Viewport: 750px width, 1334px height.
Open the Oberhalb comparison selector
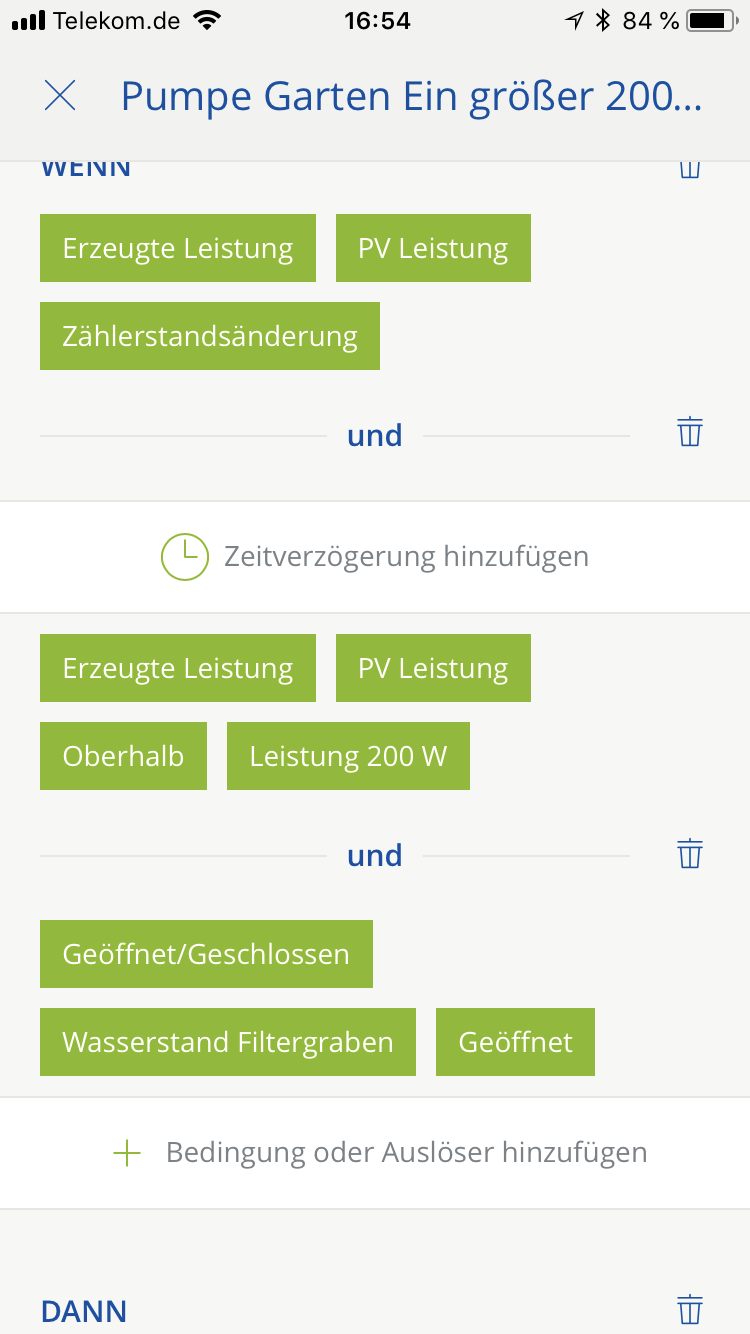(123, 756)
